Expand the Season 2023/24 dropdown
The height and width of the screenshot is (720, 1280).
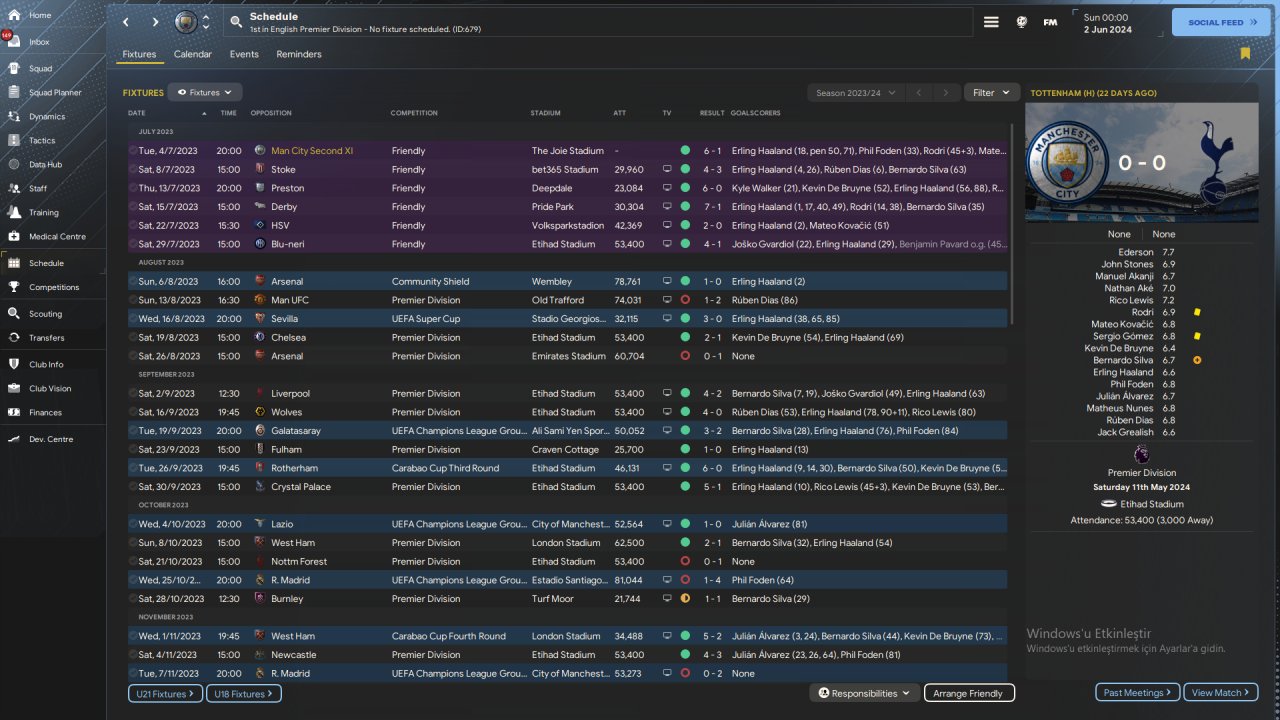coord(855,93)
